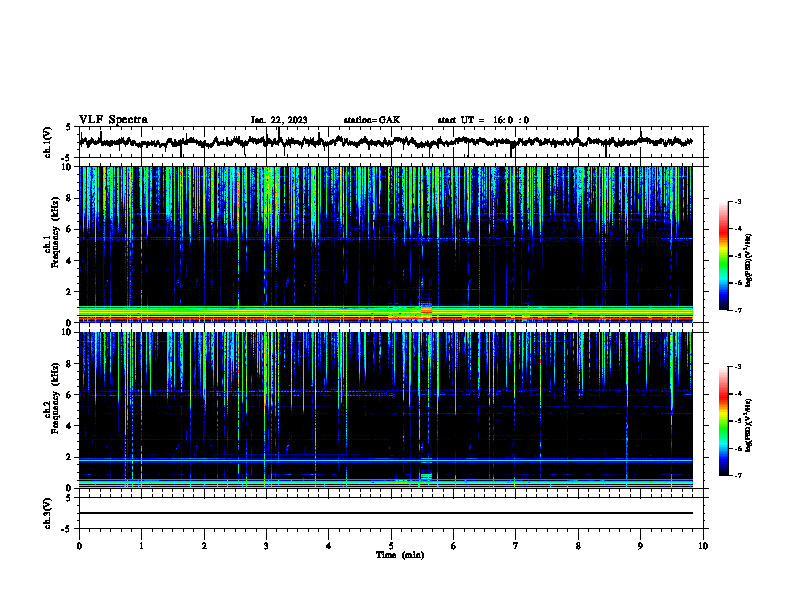Click the ch.1 Frequency (kHz) axis label
792x612 pixels.
click(52, 244)
